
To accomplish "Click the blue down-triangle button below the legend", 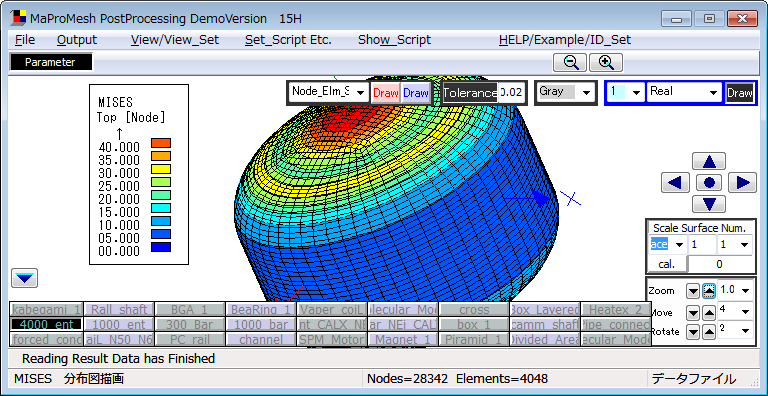I will pyautogui.click(x=24, y=278).
